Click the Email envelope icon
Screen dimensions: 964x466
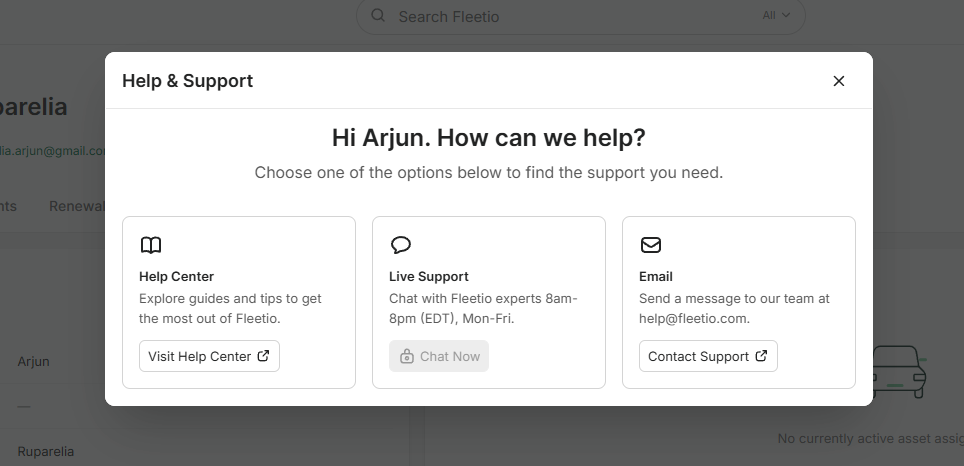(x=650, y=245)
